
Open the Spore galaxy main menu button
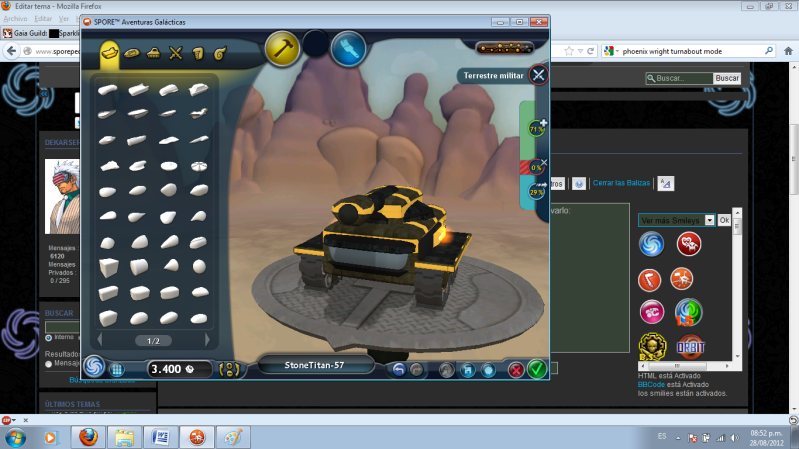tap(94, 366)
